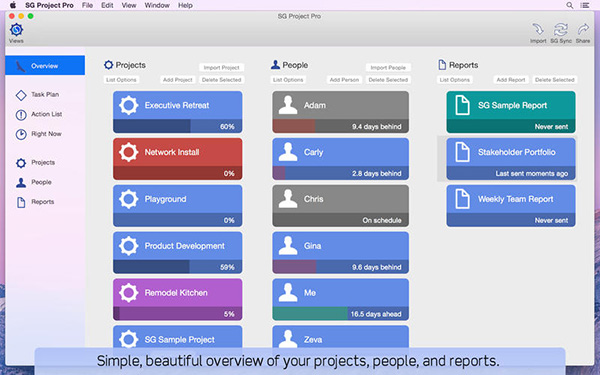Click the Share arrow icon
The width and height of the screenshot is (600, 375).
583,30
